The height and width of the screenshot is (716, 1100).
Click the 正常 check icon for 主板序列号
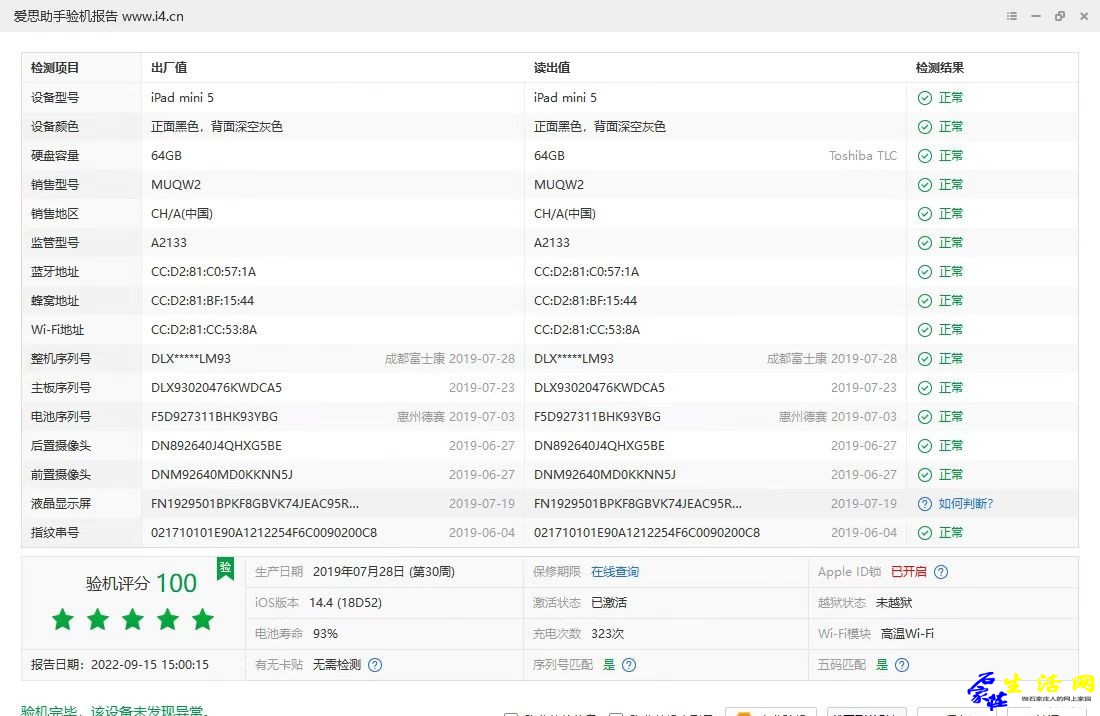pos(925,388)
